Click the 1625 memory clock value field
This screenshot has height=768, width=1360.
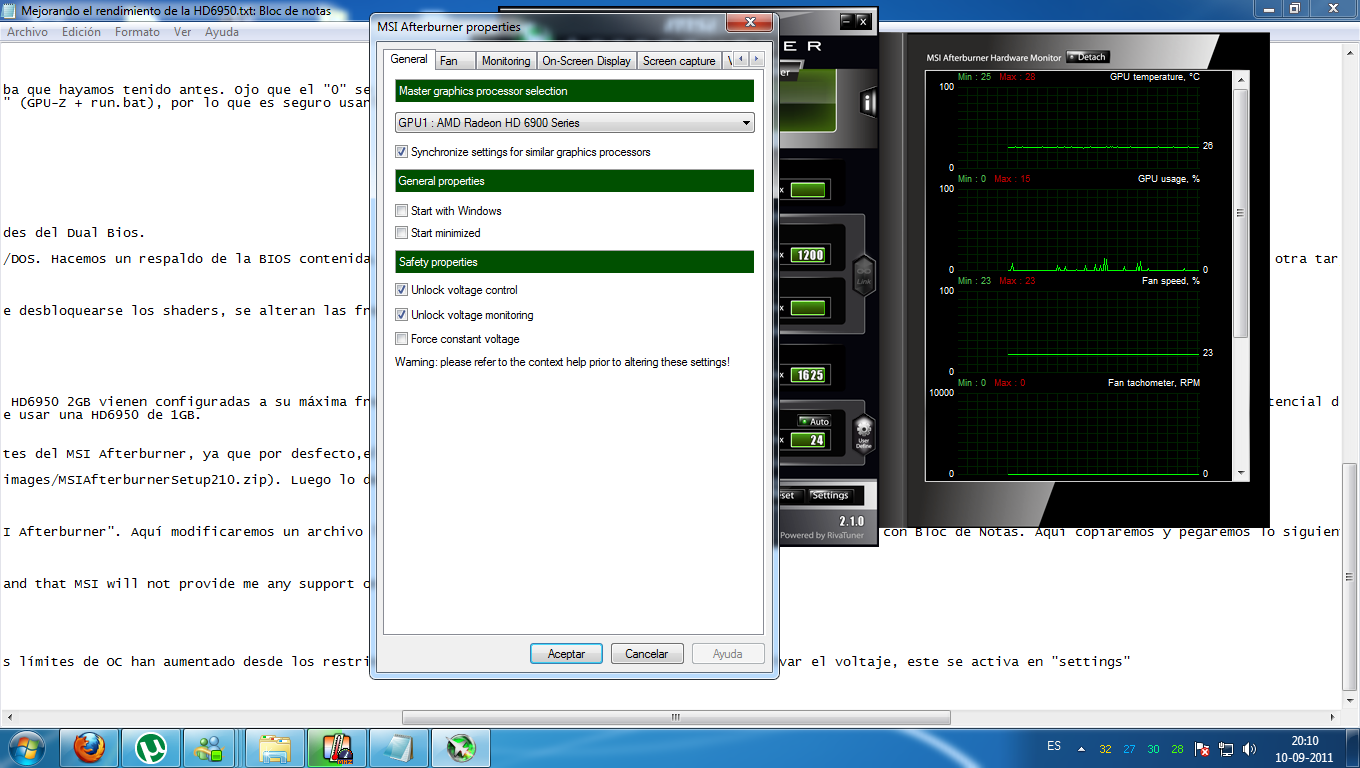coord(810,375)
